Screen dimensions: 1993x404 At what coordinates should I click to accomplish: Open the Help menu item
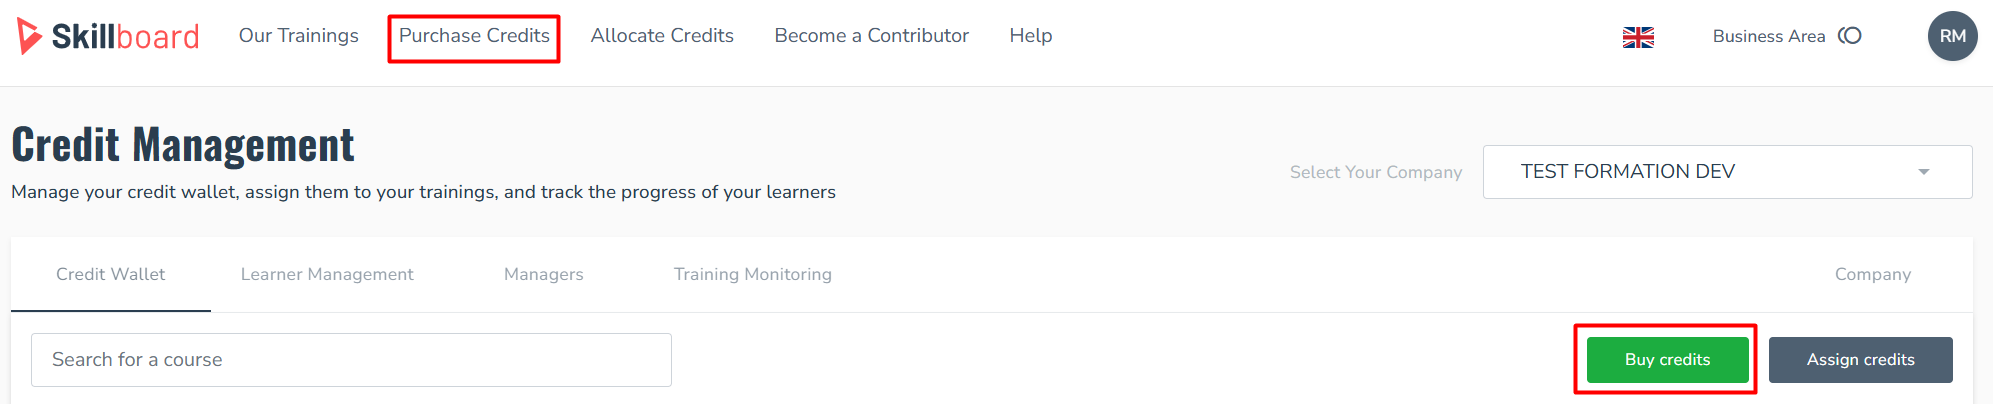(x=1030, y=36)
